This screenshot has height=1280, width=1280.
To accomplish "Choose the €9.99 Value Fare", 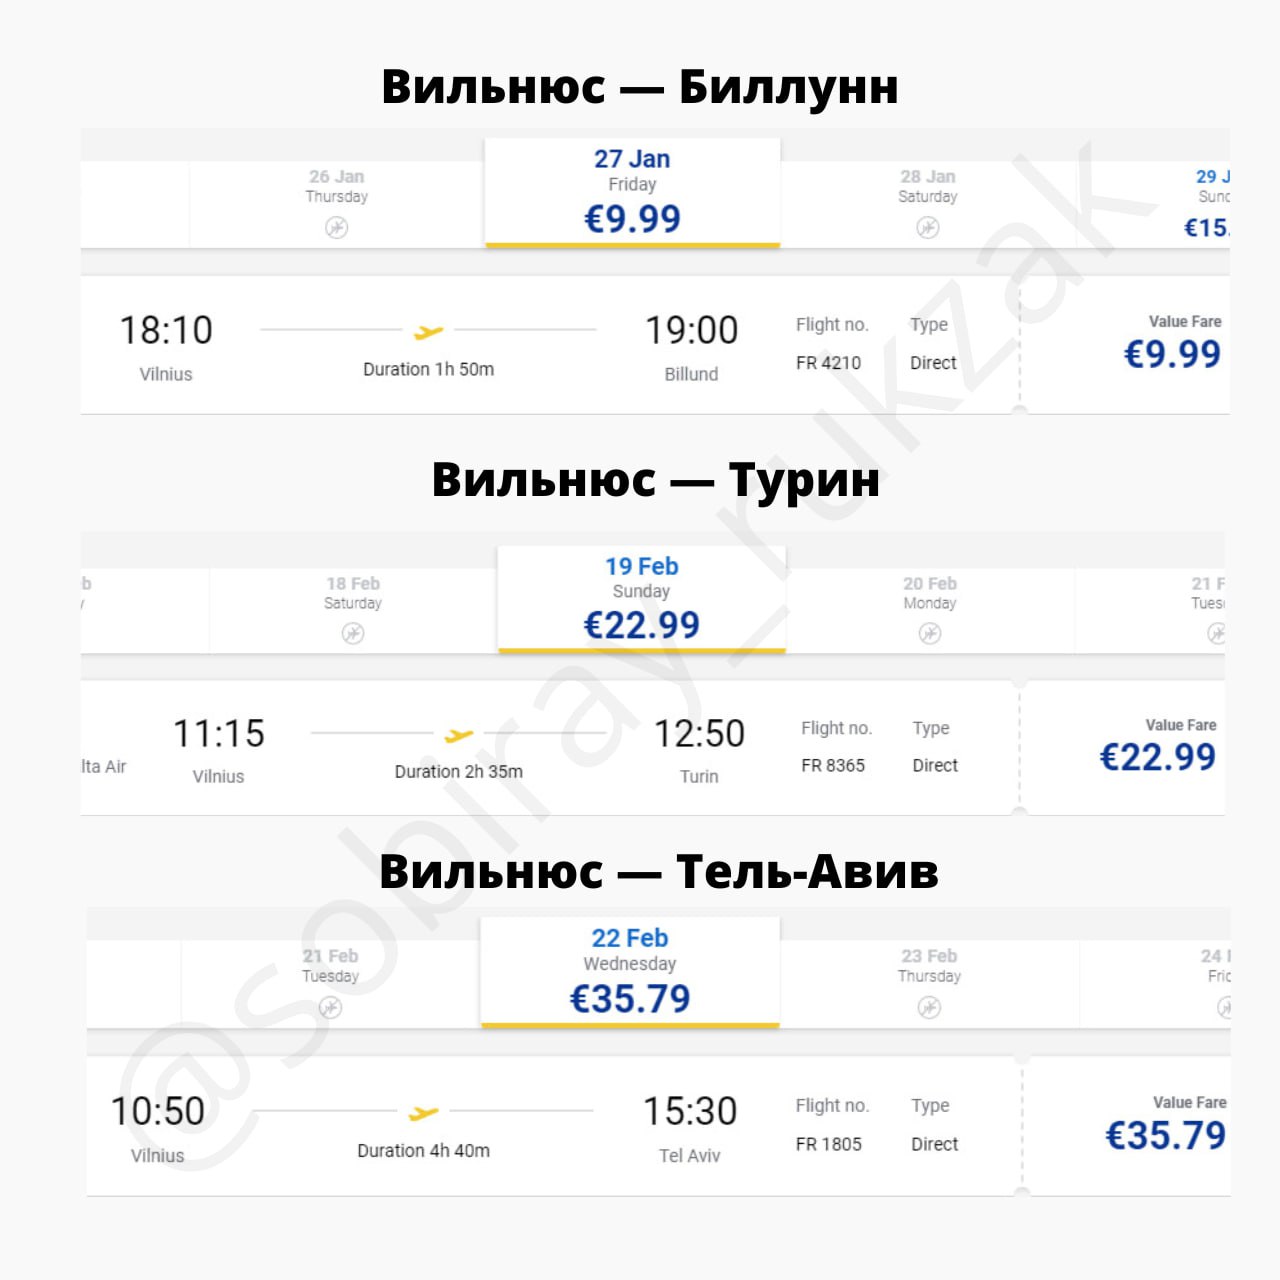I will coord(1172,353).
